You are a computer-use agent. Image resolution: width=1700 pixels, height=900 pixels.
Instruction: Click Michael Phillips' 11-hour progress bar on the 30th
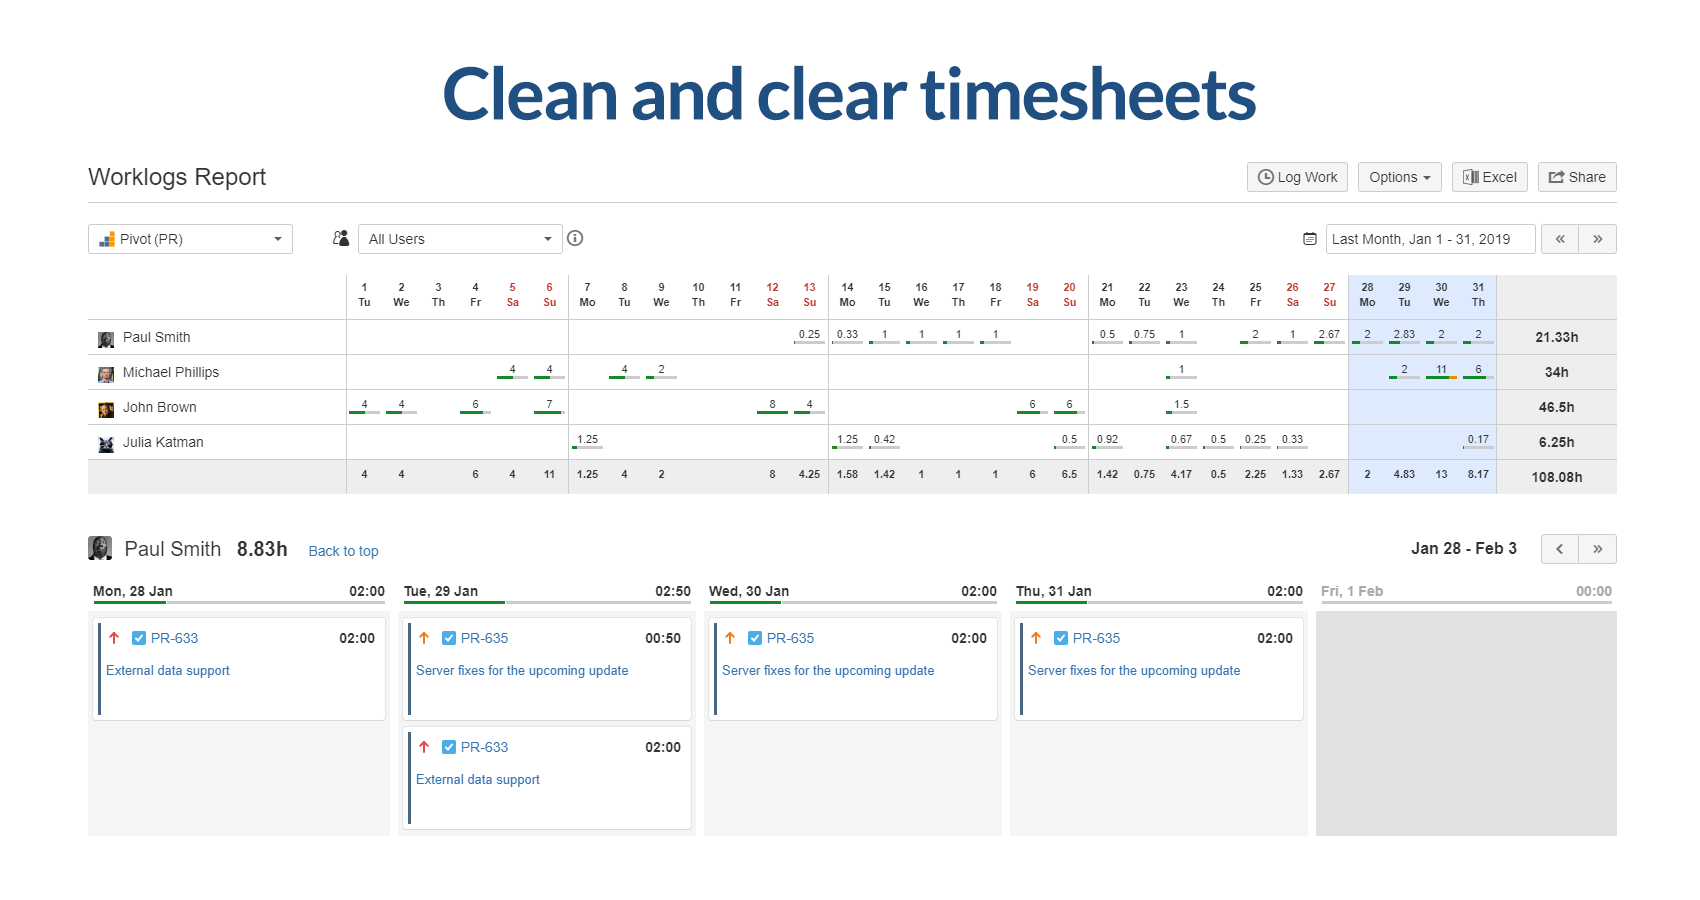coord(1441,377)
